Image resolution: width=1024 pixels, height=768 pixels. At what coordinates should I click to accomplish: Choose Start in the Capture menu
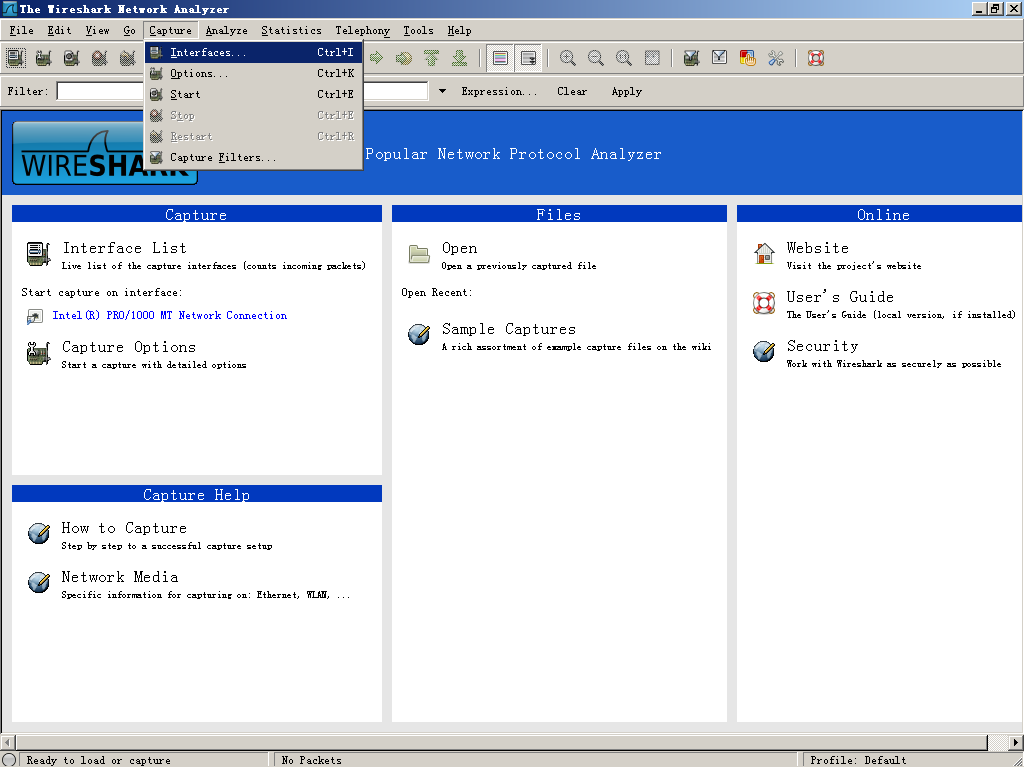(253, 94)
